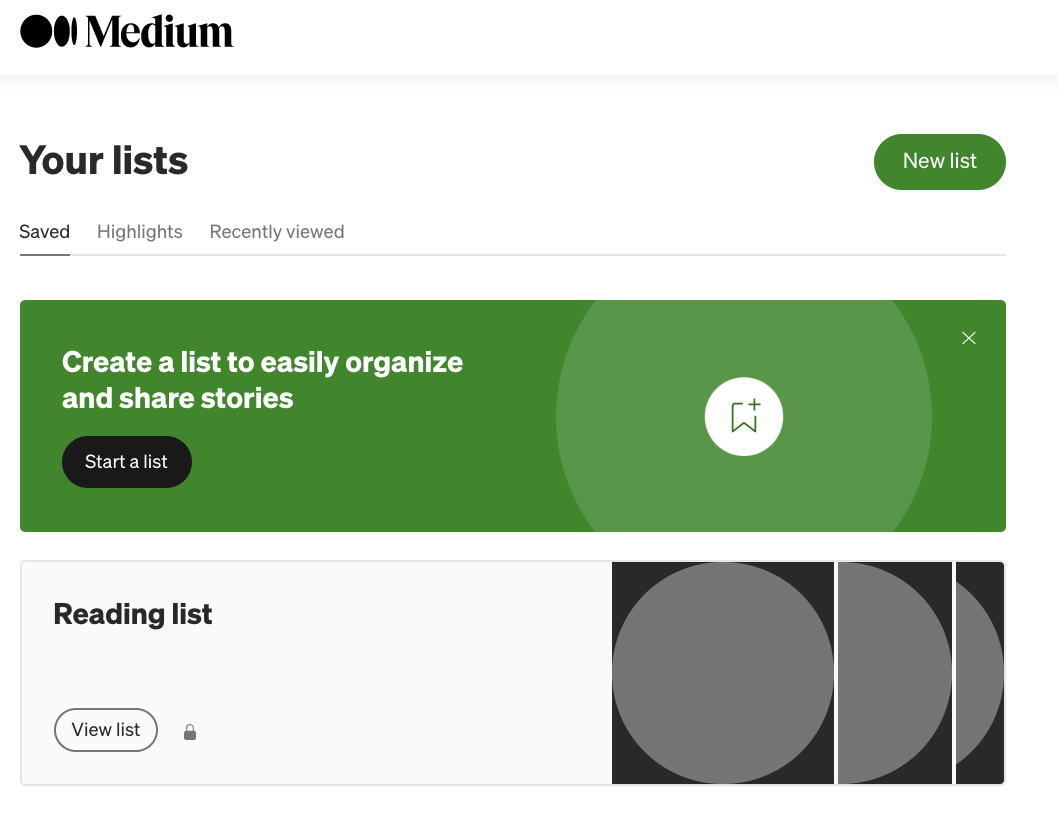This screenshot has height=832, width=1058.
Task: Dismiss the green create-list banner
Action: point(968,338)
